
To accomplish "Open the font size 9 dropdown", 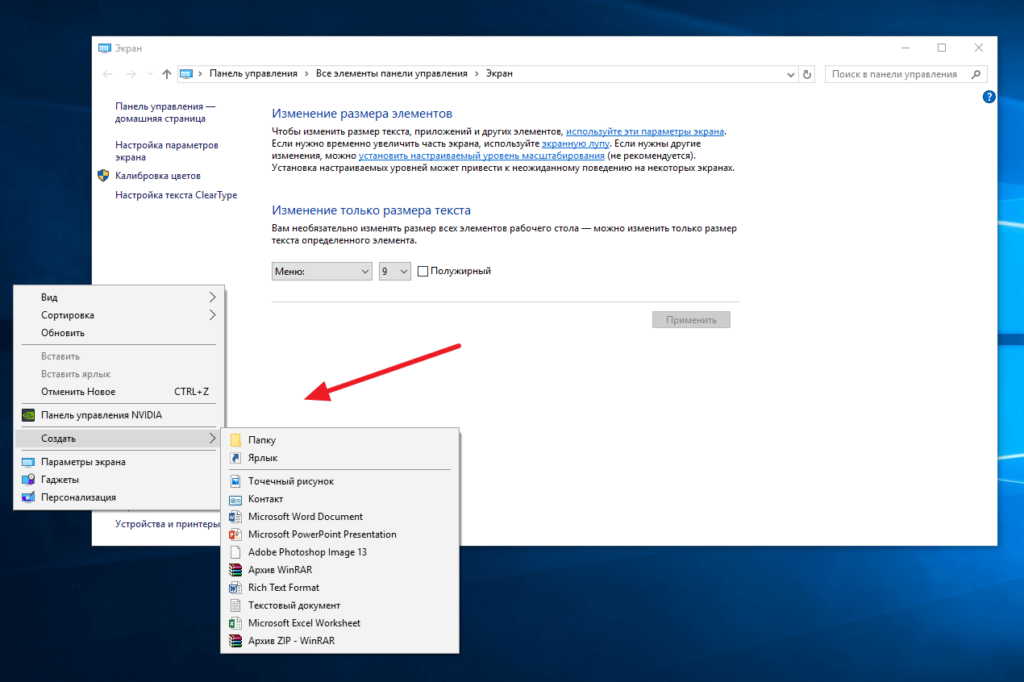I will tap(395, 271).
